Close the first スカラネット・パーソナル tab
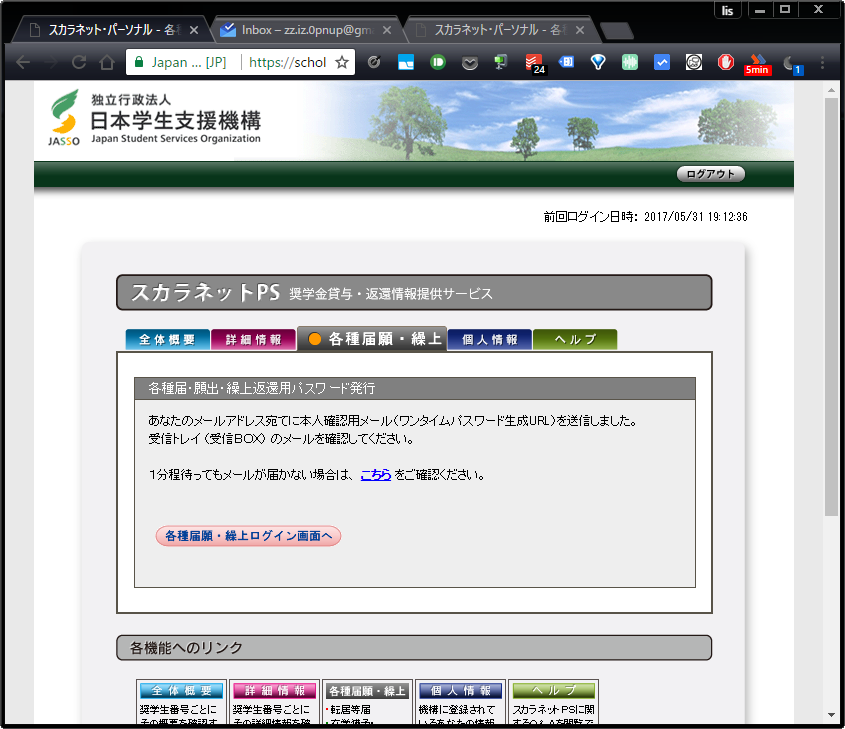This screenshot has height=729, width=845. pyautogui.click(x=194, y=30)
